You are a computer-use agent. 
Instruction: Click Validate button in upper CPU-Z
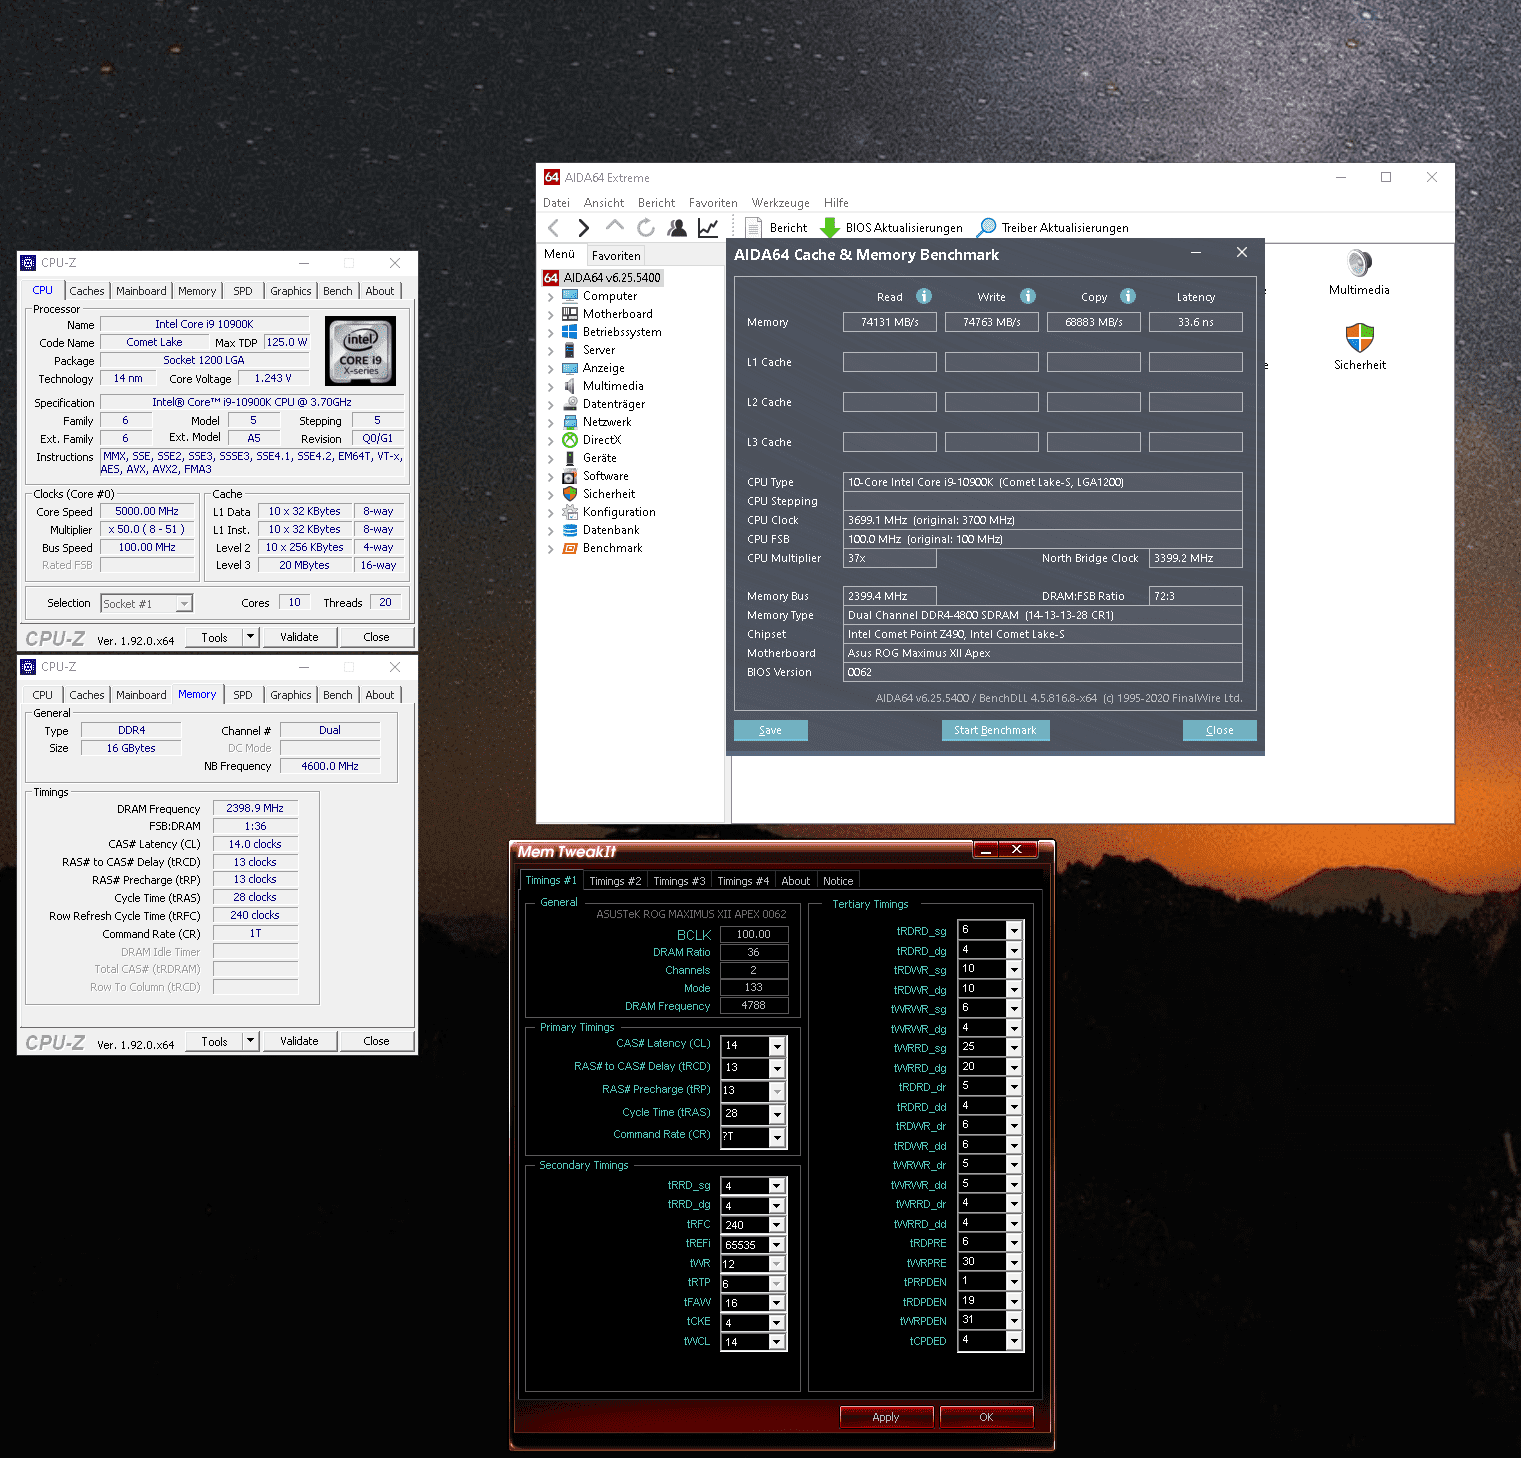[x=299, y=637]
